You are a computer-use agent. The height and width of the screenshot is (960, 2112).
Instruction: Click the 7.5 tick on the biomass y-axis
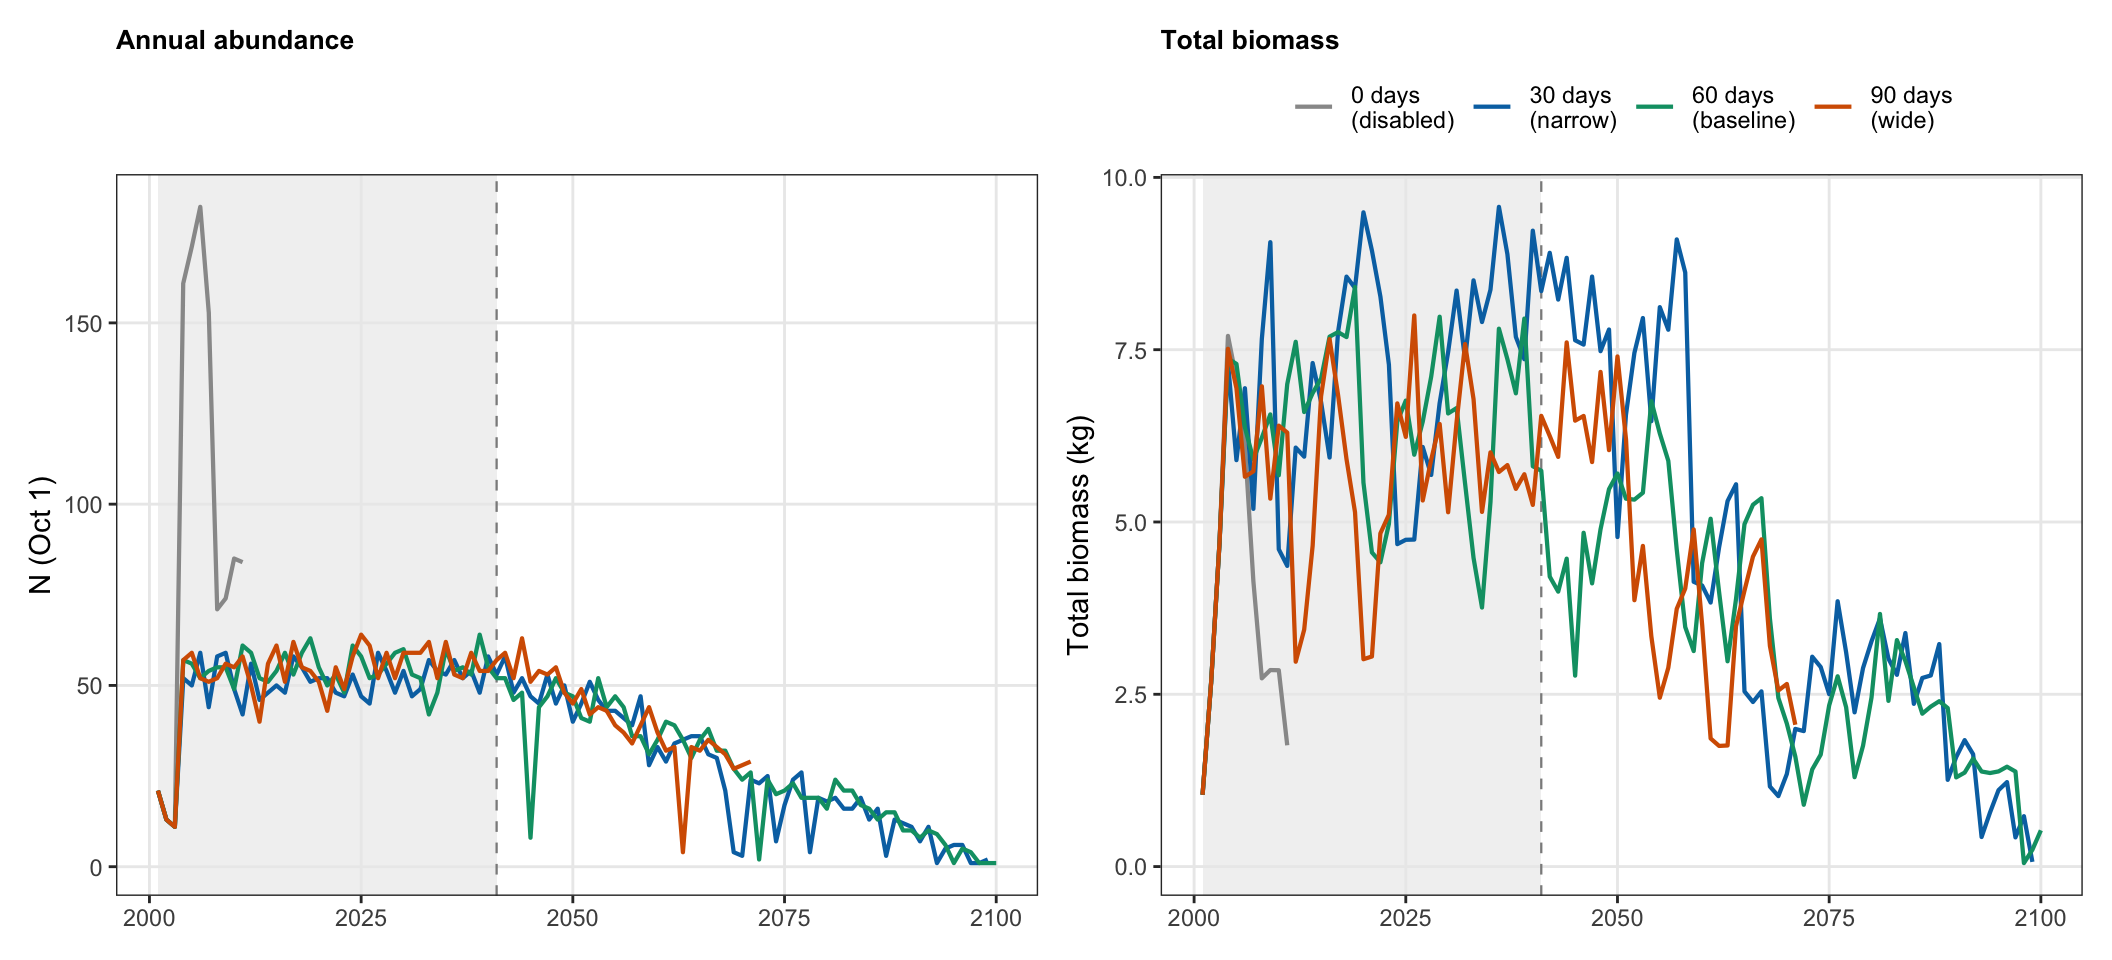pyautogui.click(x=1131, y=350)
